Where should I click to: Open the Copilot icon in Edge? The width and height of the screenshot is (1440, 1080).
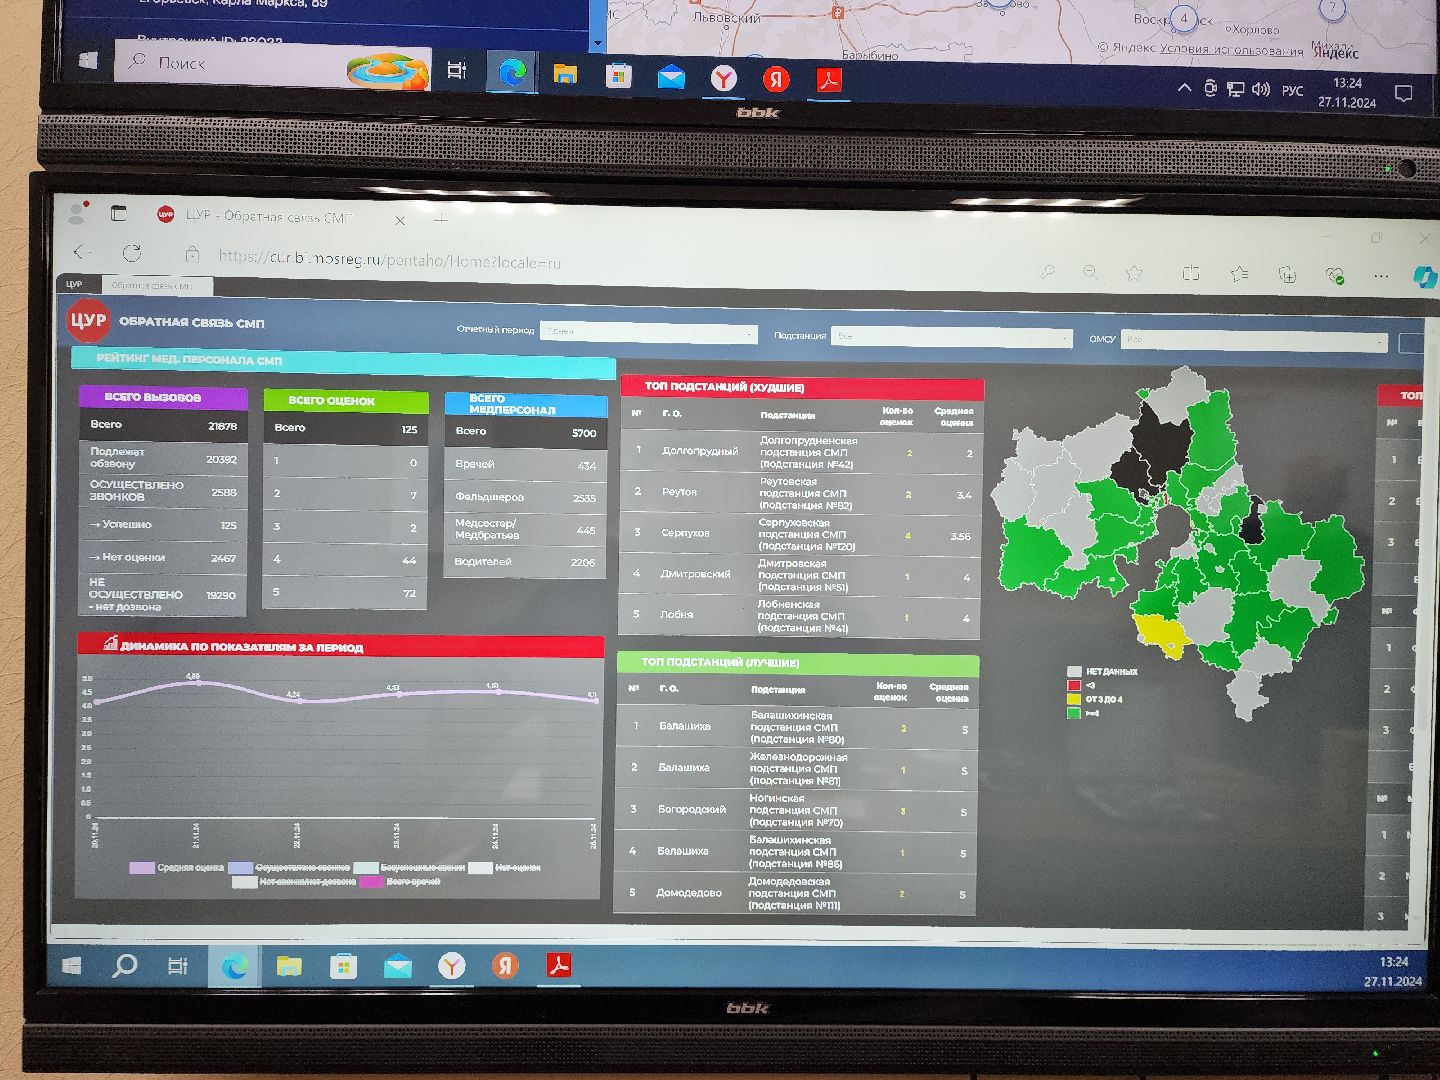(x=1424, y=277)
